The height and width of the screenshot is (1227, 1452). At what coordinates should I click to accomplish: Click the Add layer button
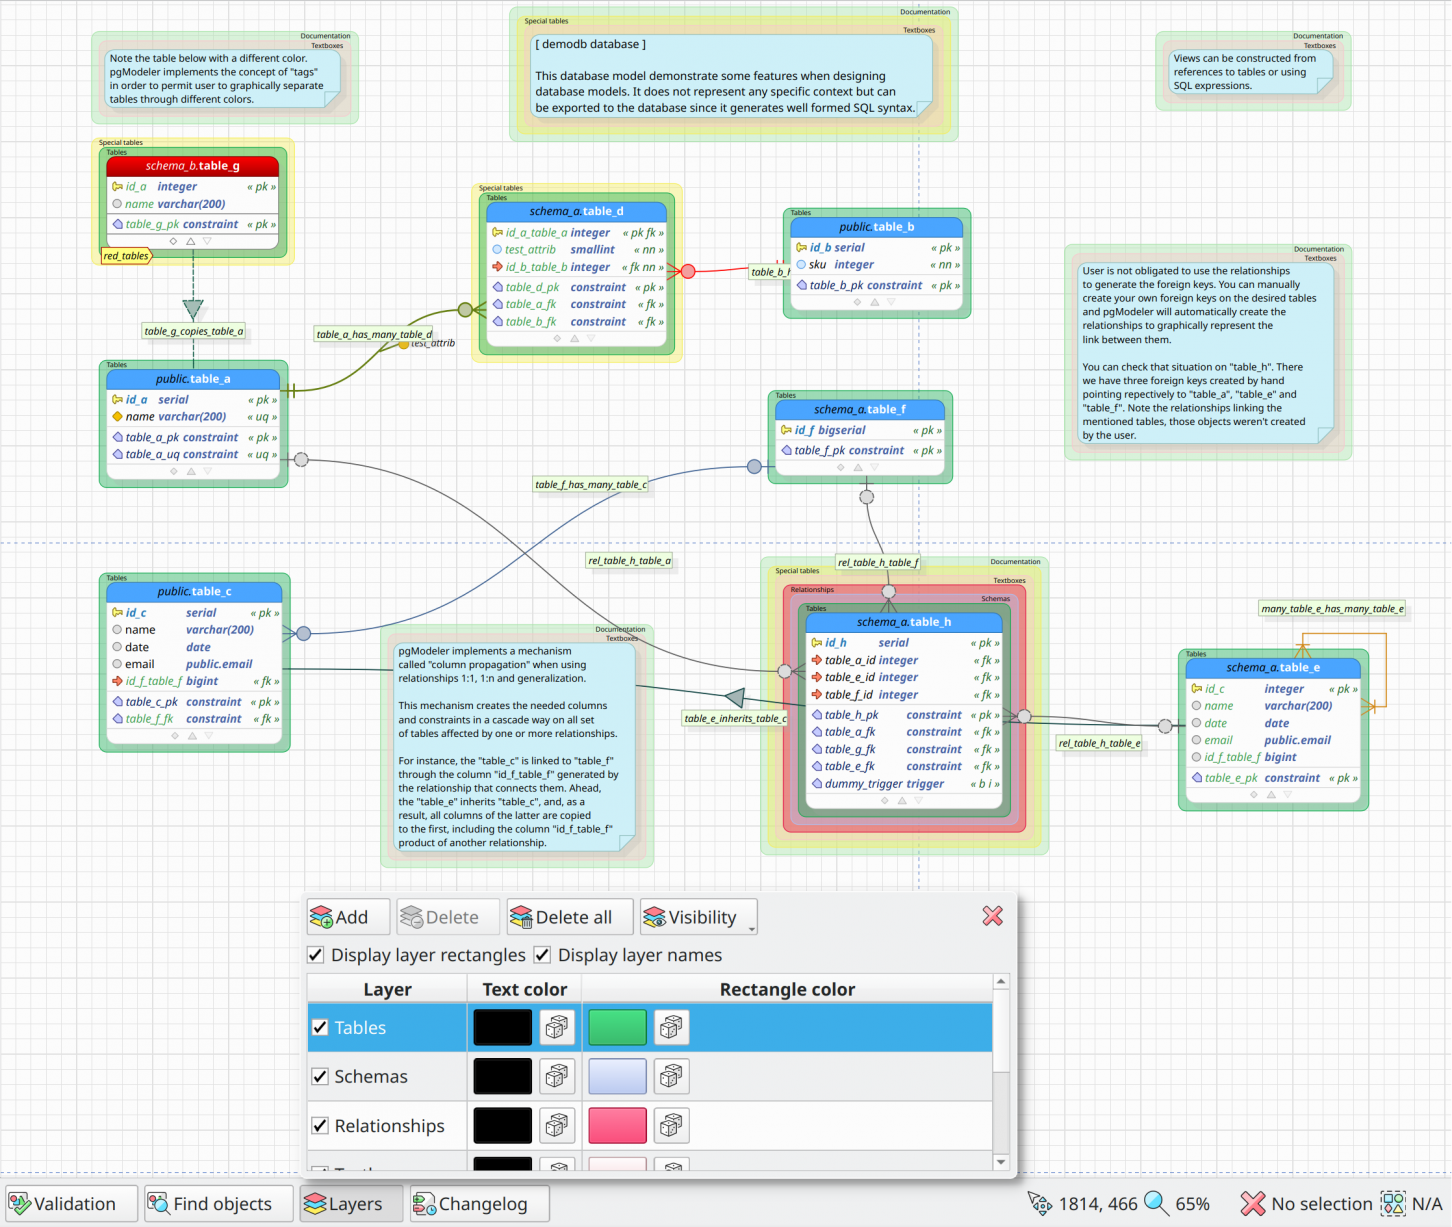click(x=347, y=917)
